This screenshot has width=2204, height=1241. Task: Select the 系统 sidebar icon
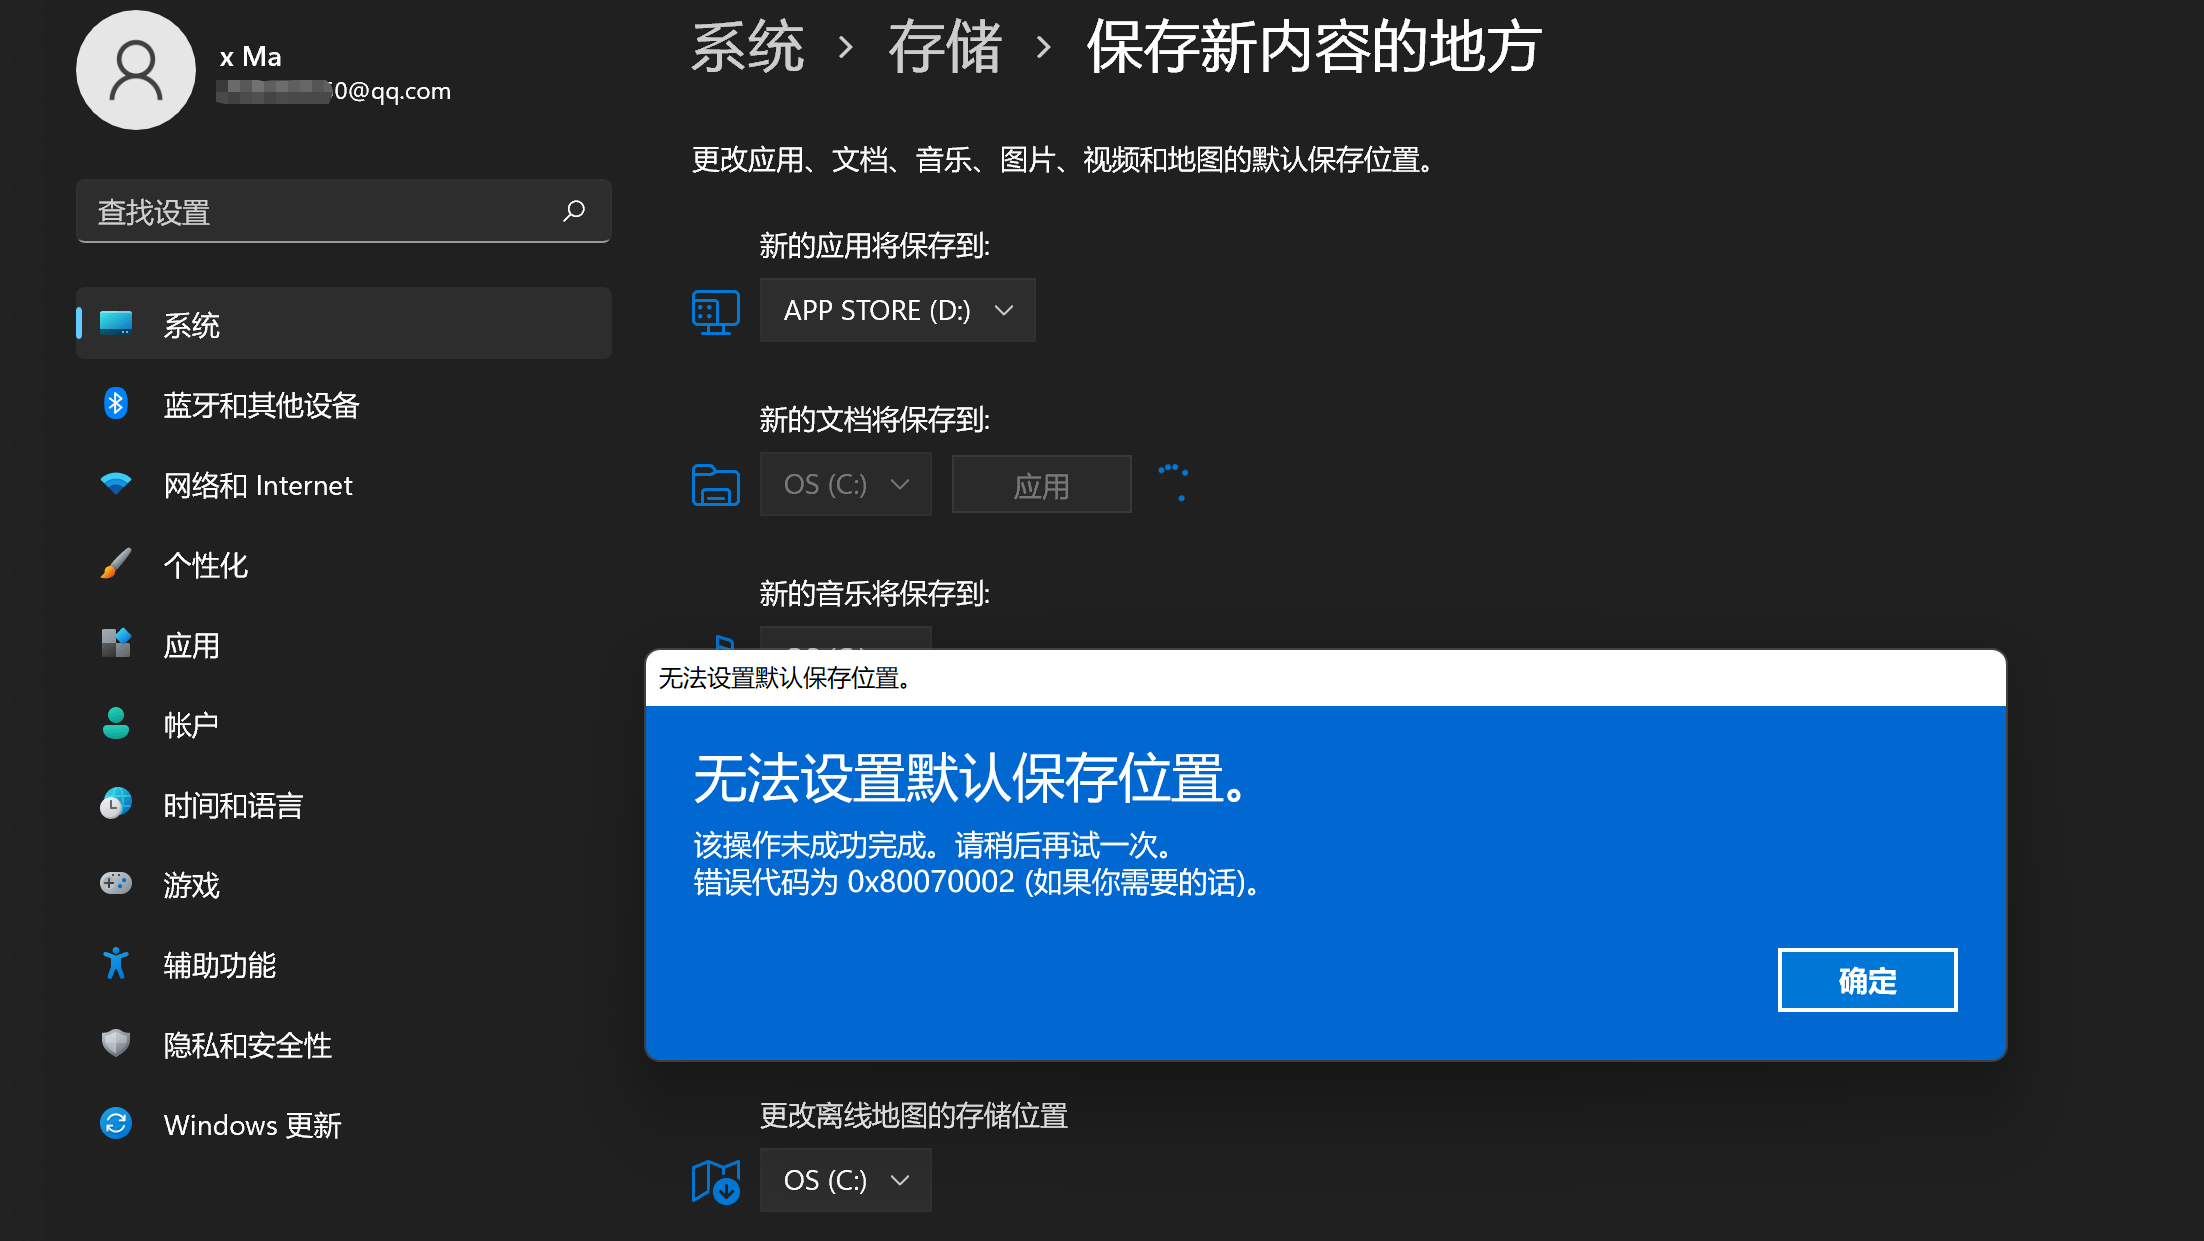click(x=116, y=322)
